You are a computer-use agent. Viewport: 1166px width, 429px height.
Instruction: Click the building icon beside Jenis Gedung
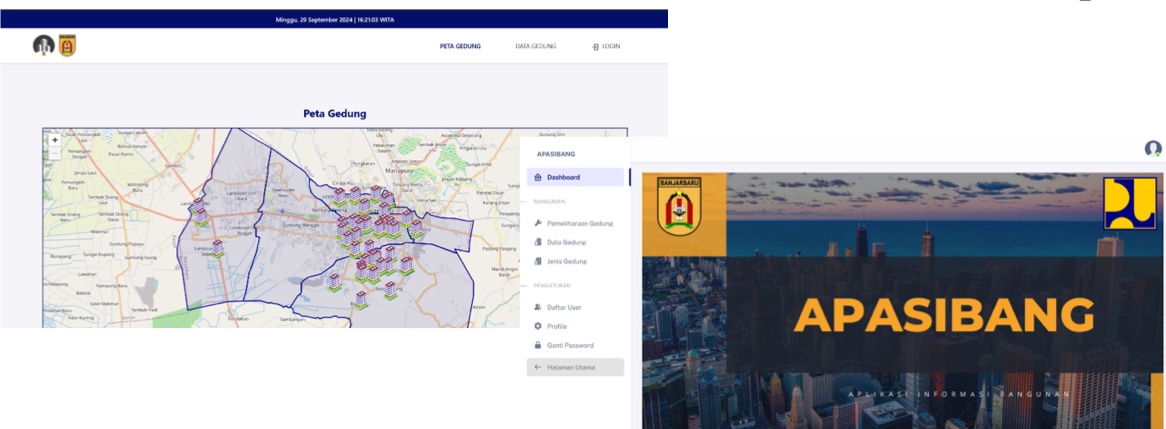pyautogui.click(x=538, y=261)
